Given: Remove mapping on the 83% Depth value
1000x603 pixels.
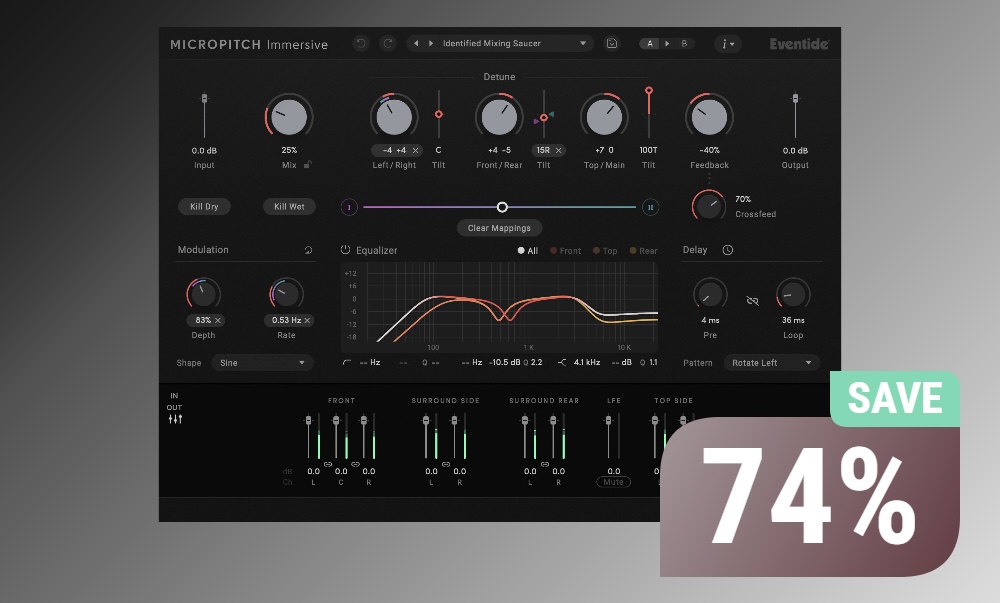Looking at the screenshot, I should (x=217, y=320).
